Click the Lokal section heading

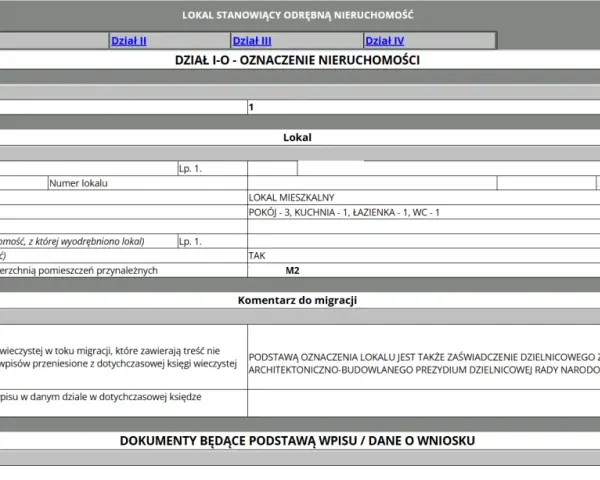point(297,137)
